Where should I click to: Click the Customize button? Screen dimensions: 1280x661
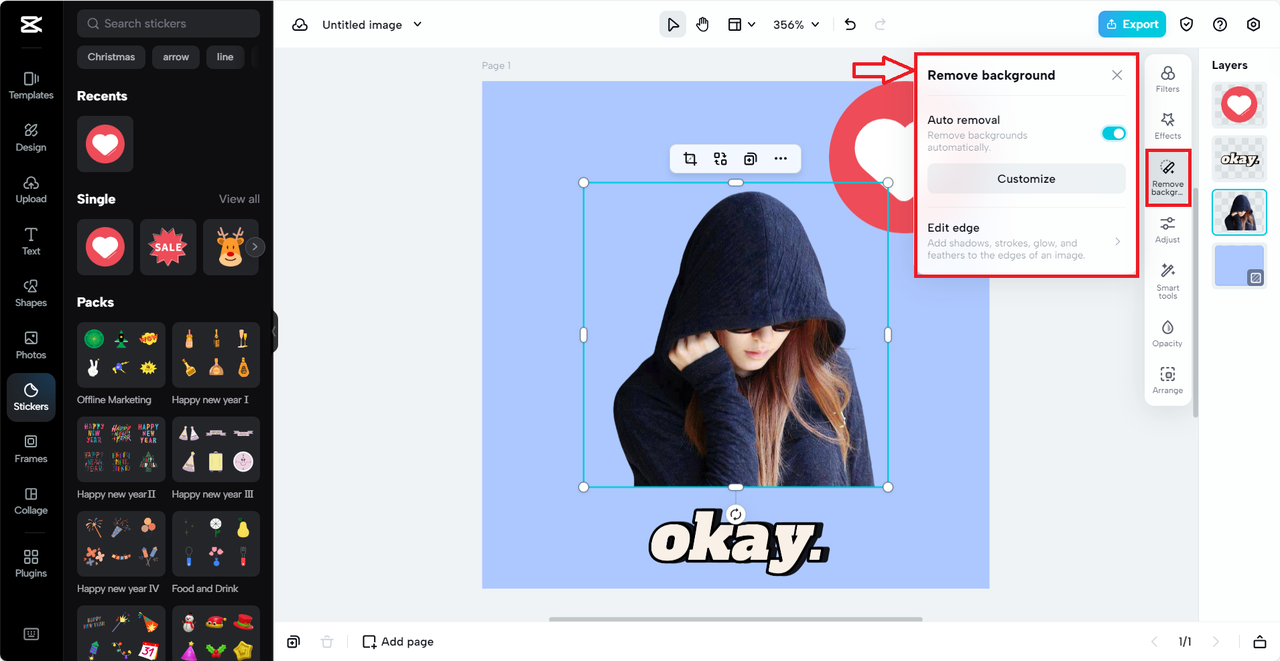click(1026, 179)
